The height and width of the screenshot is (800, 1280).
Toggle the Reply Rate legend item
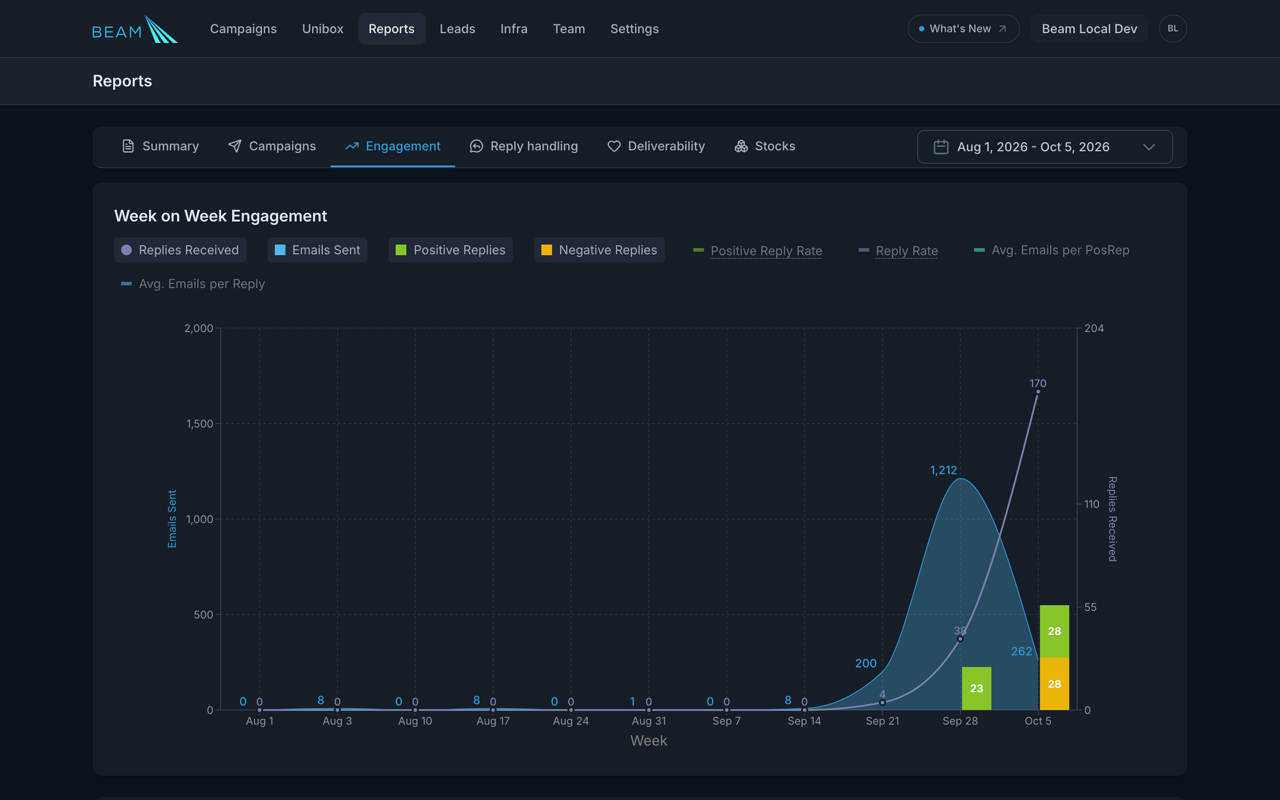coord(898,250)
